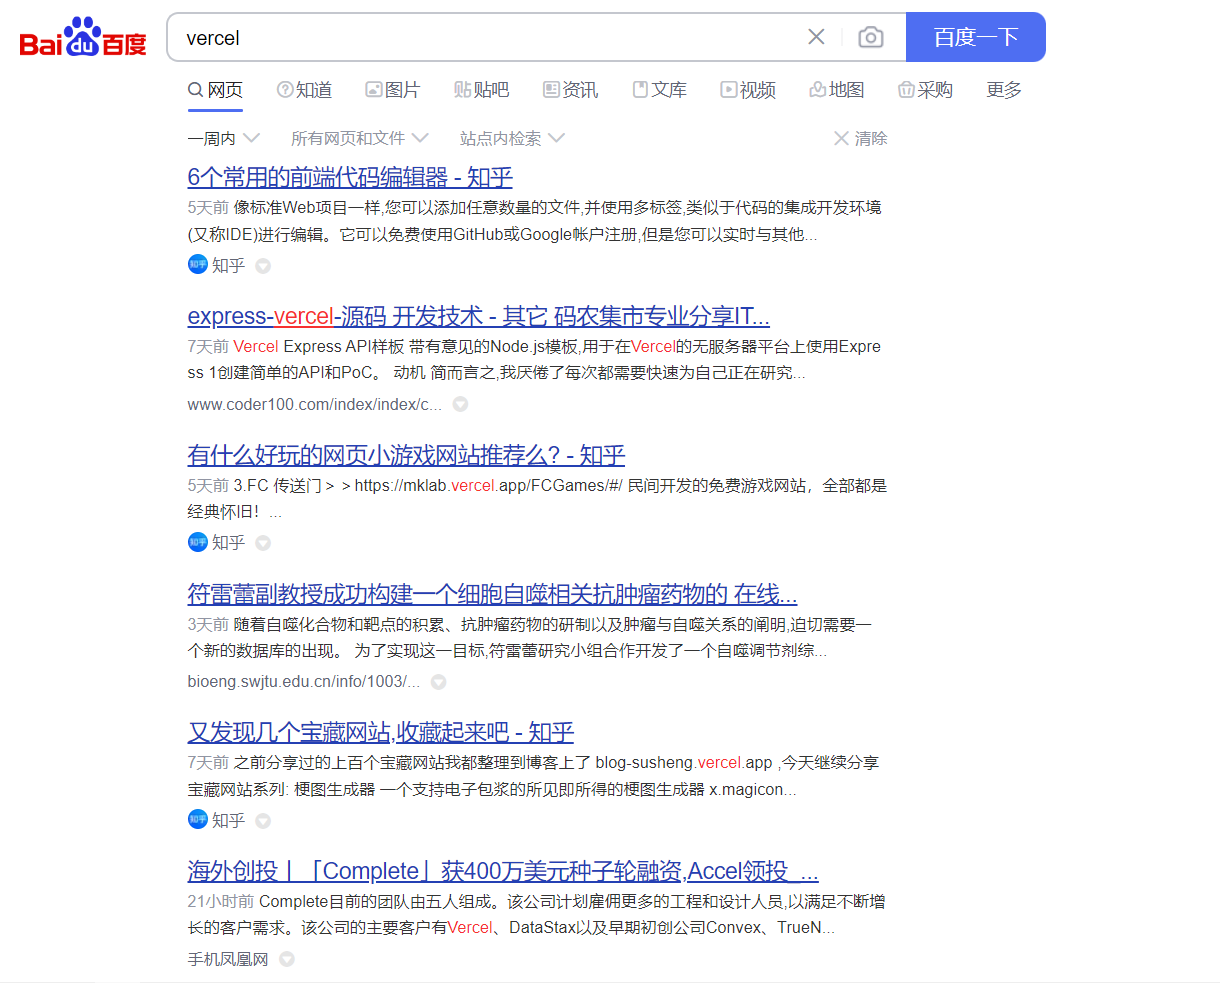Screen dimensions: 1220x983
Task: Open the 一周内 time filter dropdown
Action: coord(251,138)
